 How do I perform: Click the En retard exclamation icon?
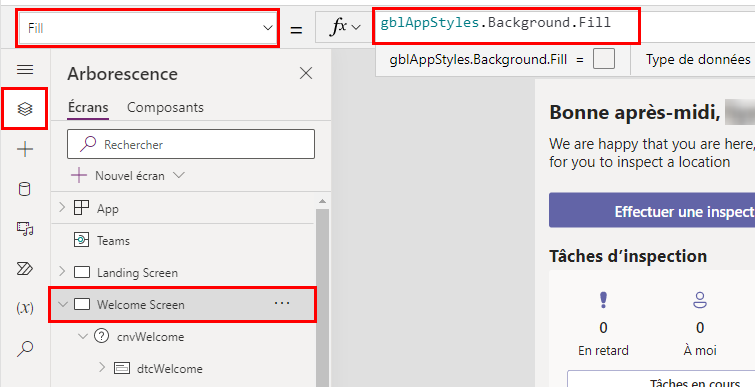[603, 299]
